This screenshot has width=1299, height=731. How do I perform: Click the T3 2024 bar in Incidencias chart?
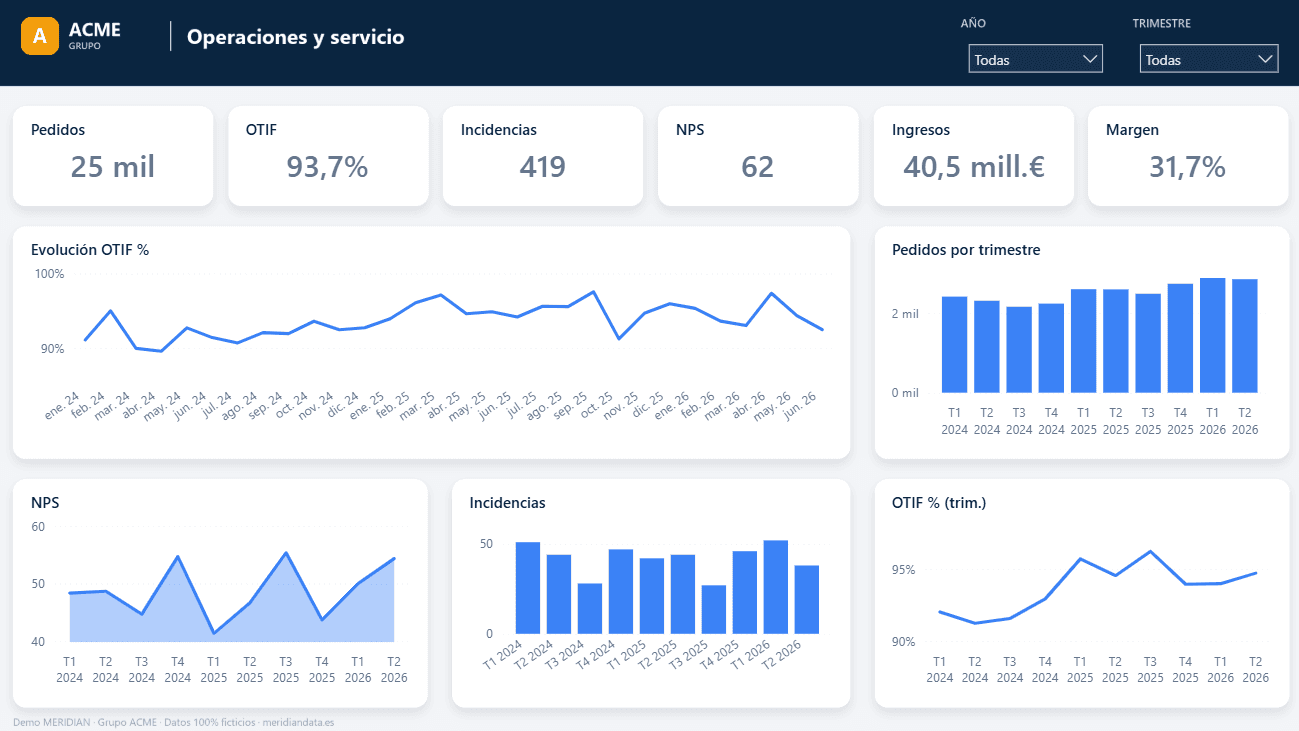coord(590,609)
